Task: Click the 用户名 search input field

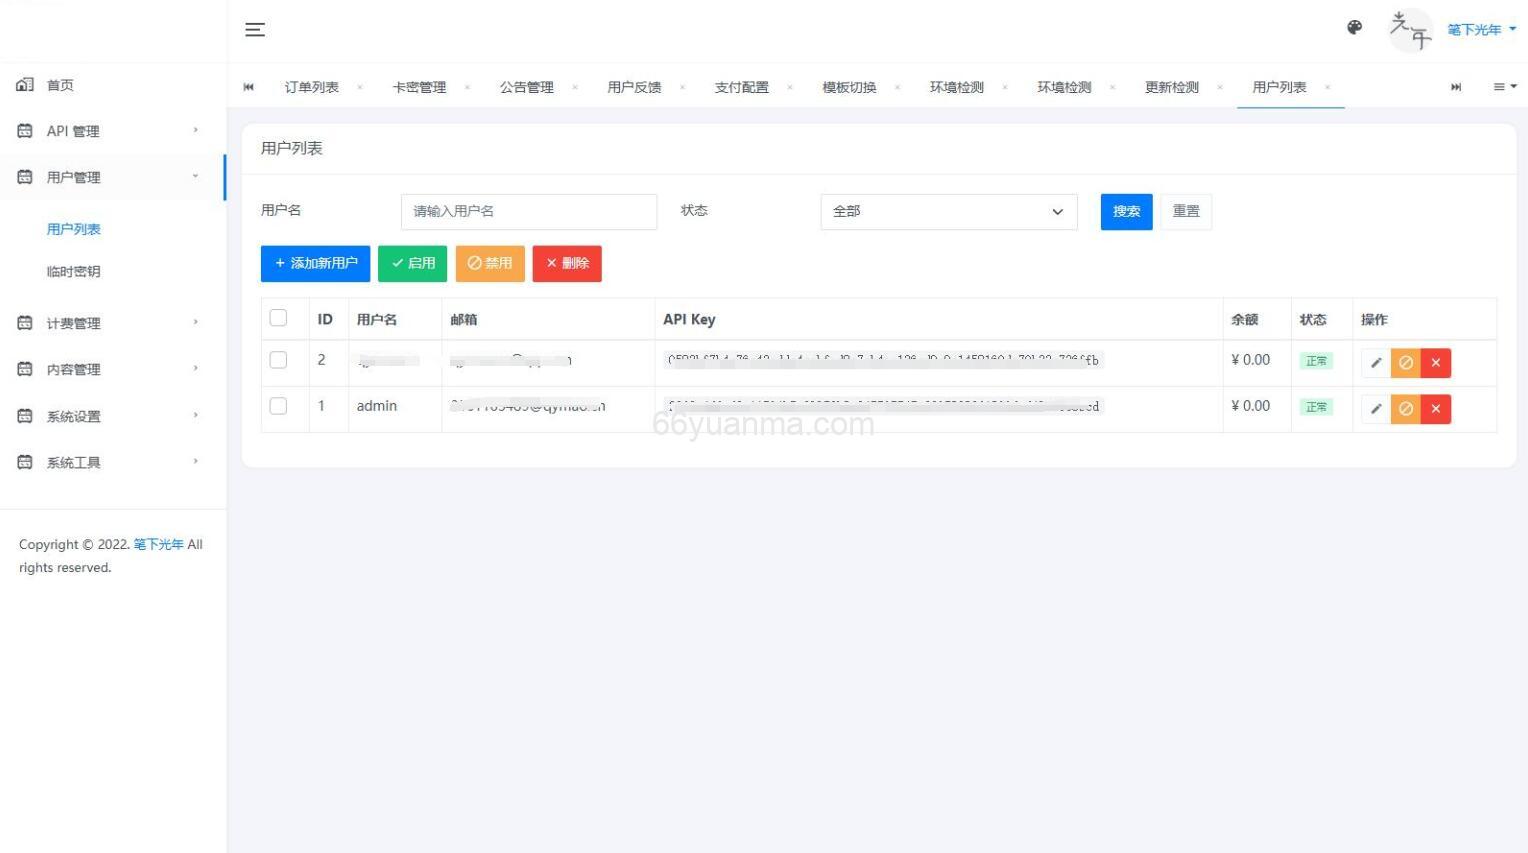Action: (528, 211)
